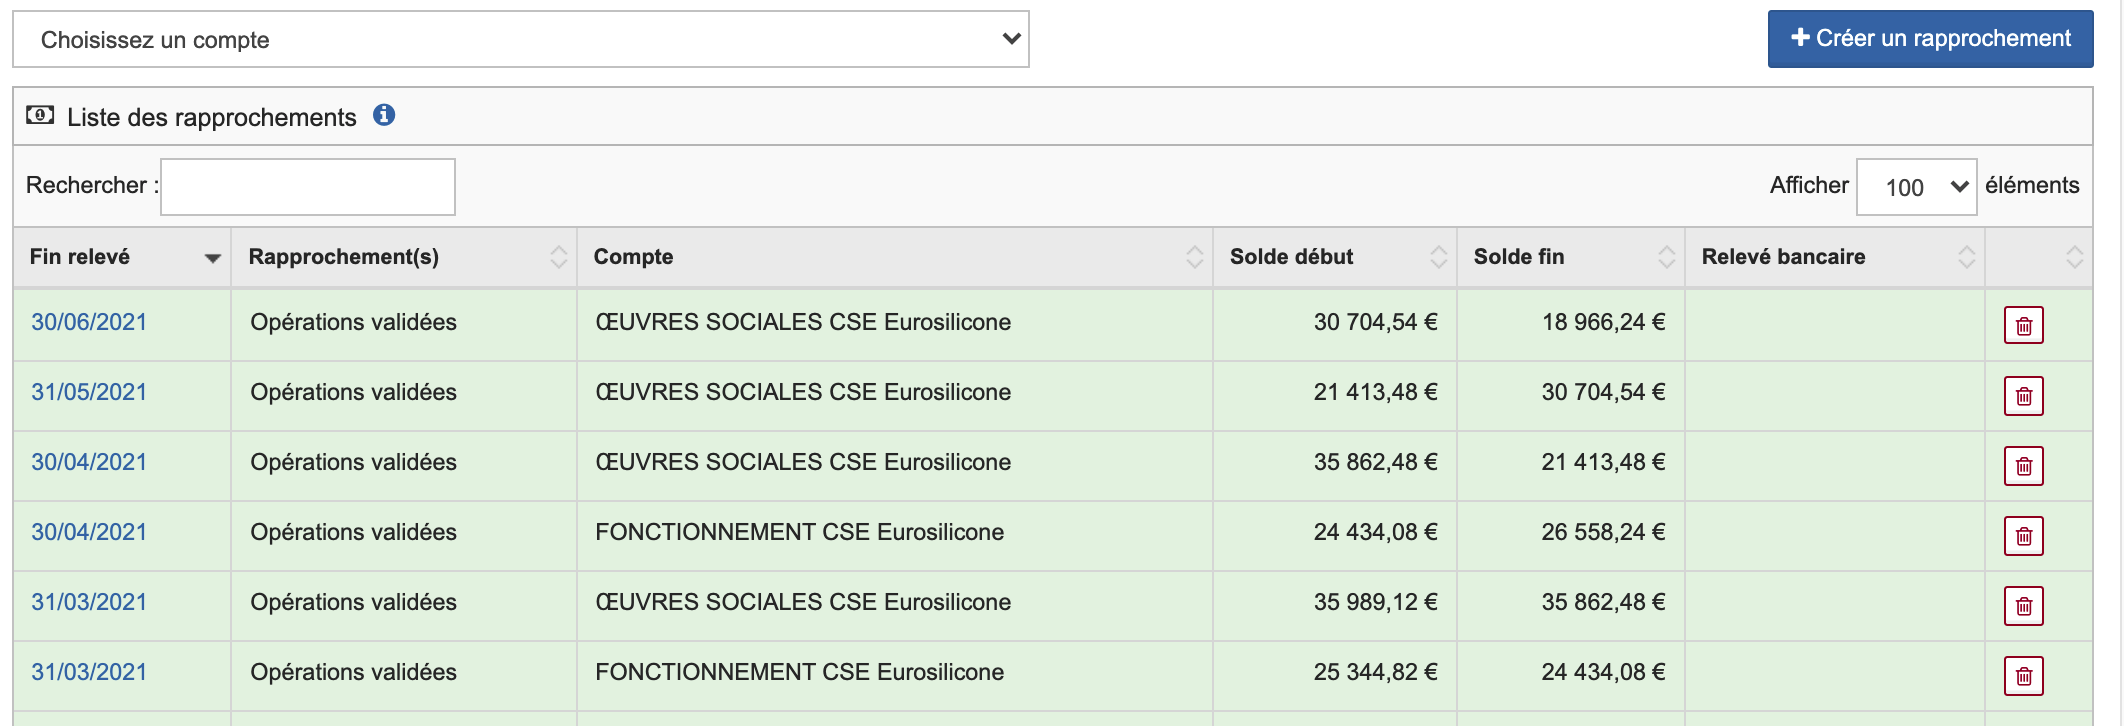
Task: Remove the 31/03/2021 ŒUVRES SOCIALES entry
Action: coord(2023,606)
